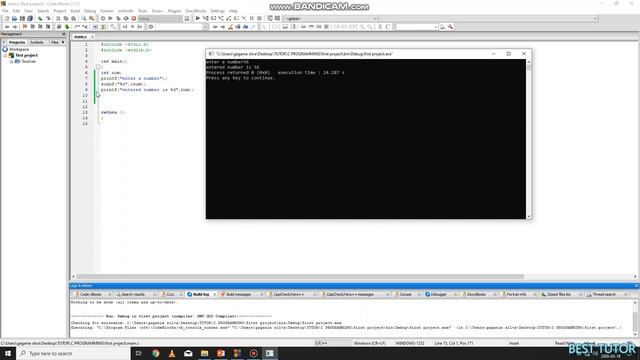Switch to the Symbols management tab

click(36, 42)
